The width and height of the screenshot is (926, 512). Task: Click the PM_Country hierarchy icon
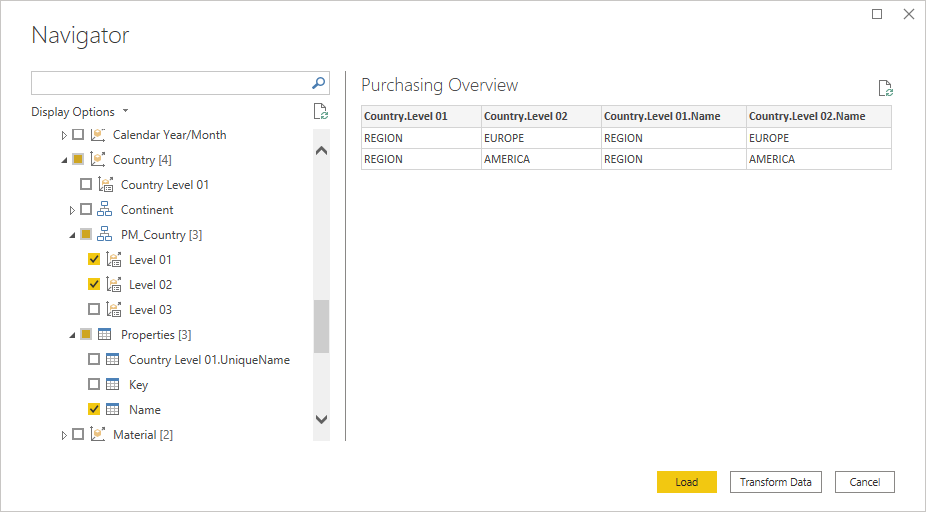[x=104, y=235]
